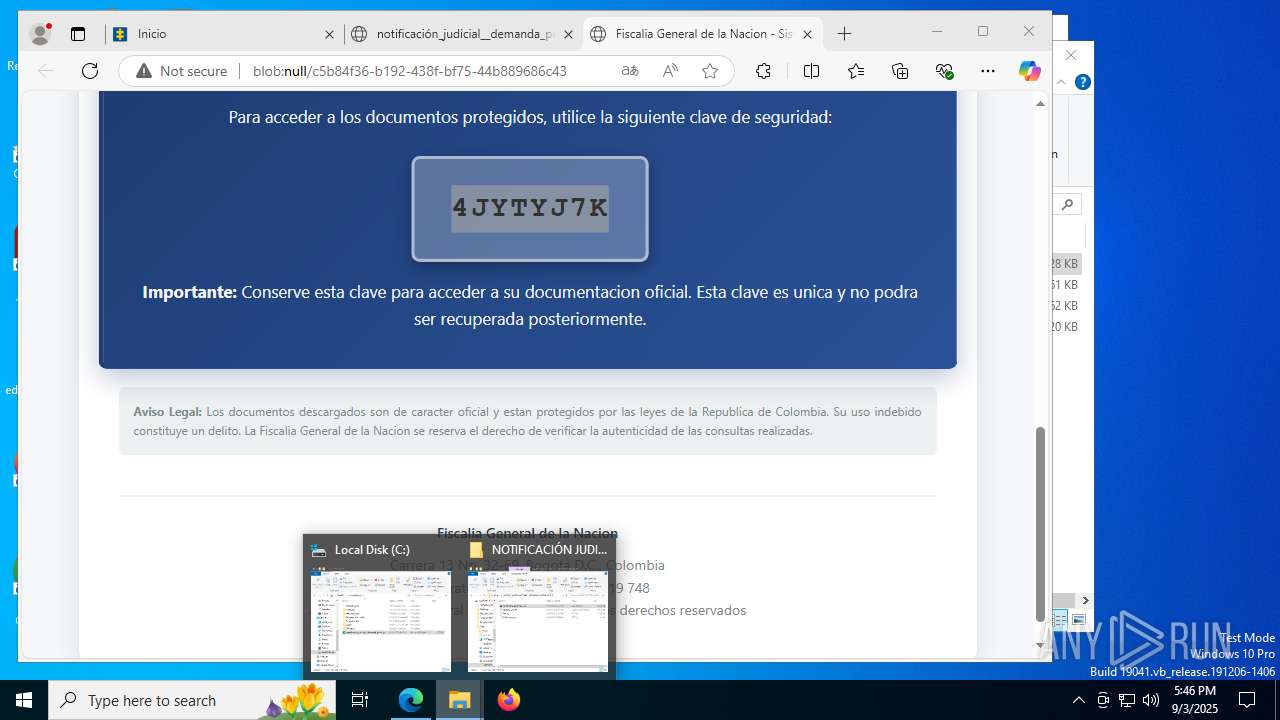Open the Windows Start menu
The image size is (1280, 720).
pos(24,700)
